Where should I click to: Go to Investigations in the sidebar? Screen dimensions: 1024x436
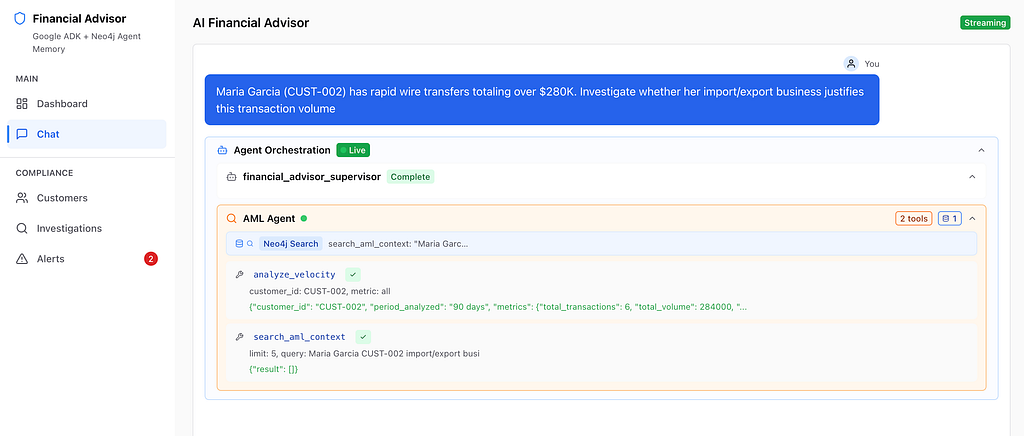coord(68,228)
